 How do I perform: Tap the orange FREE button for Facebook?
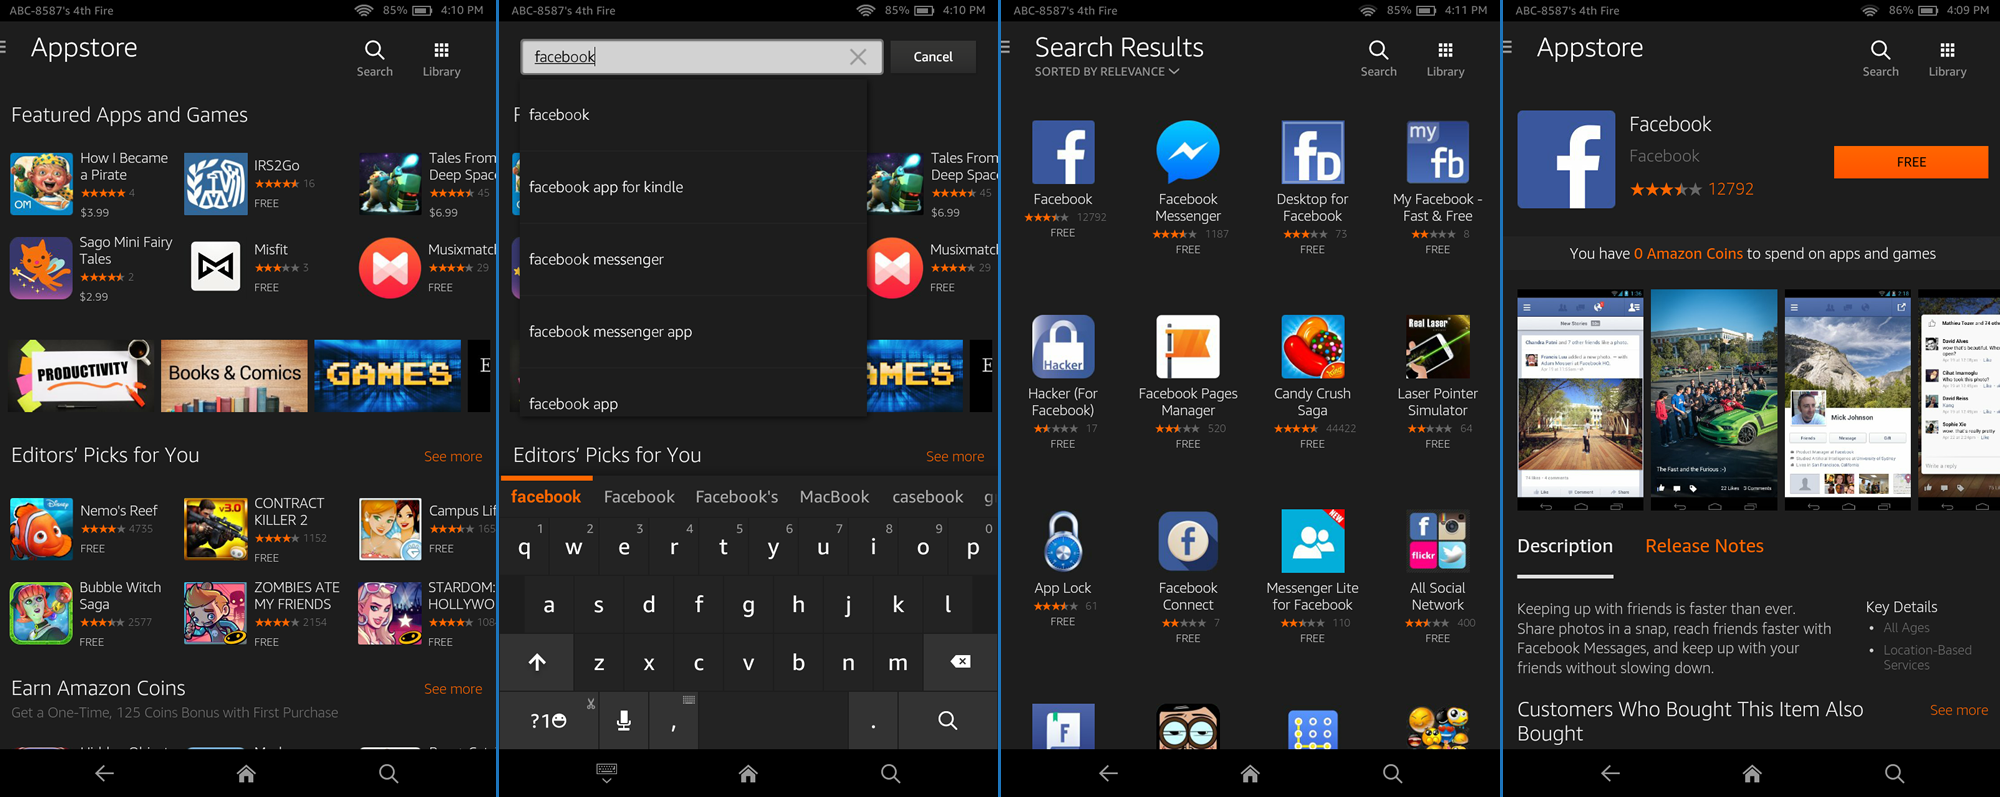1911,162
